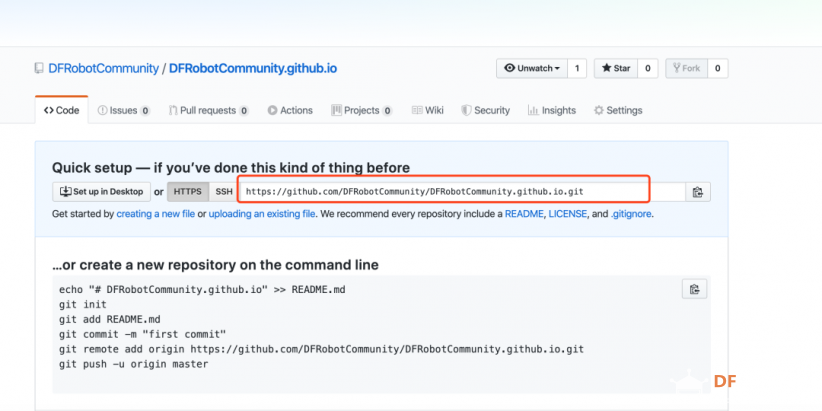Viewport: 822px width, 411px height.
Task: Select the SSH protocol option
Action: (x=224, y=192)
